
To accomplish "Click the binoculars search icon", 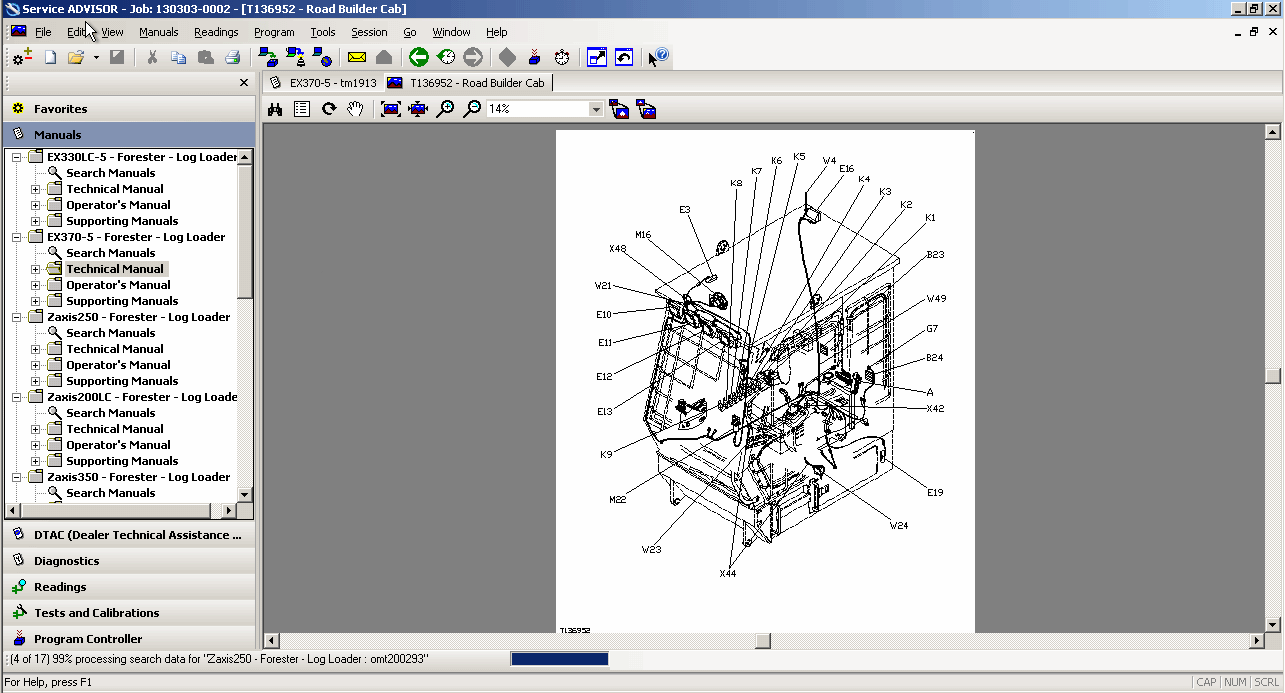I will click(275, 108).
